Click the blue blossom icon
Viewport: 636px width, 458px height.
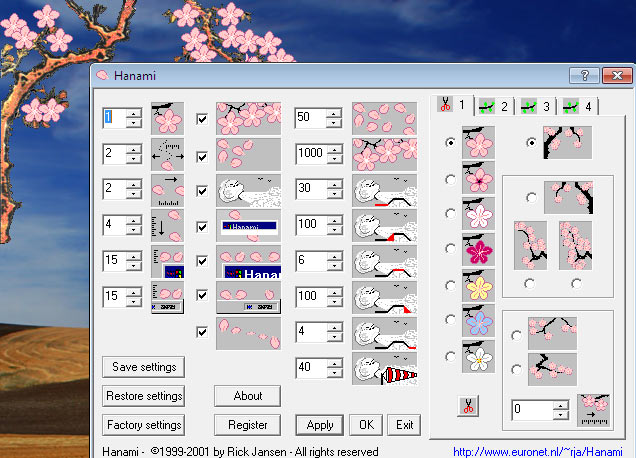point(479,320)
